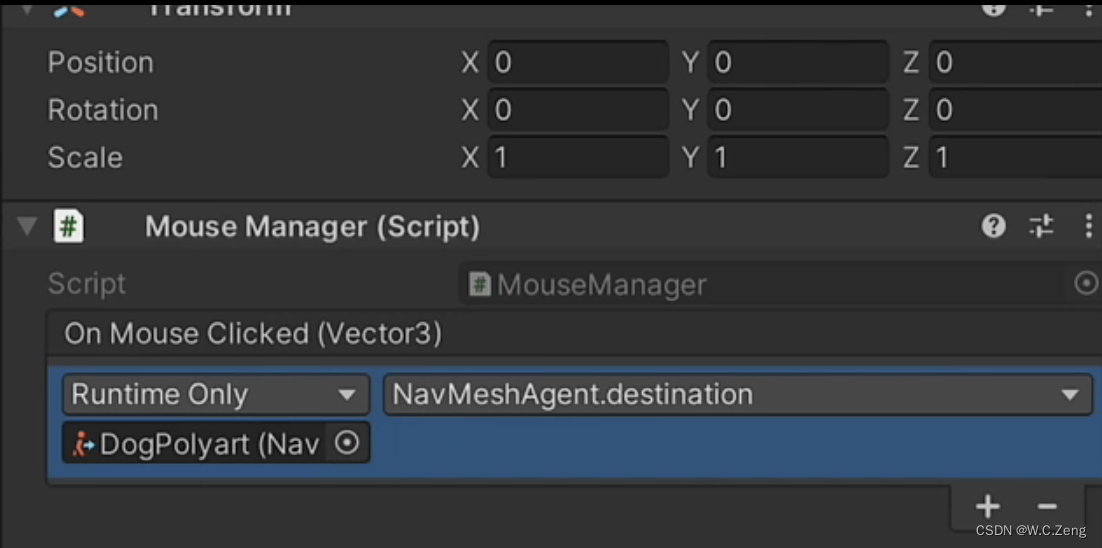Screen dimensions: 1102x548
Task: Click the Rotation Y input field
Action: [798, 110]
